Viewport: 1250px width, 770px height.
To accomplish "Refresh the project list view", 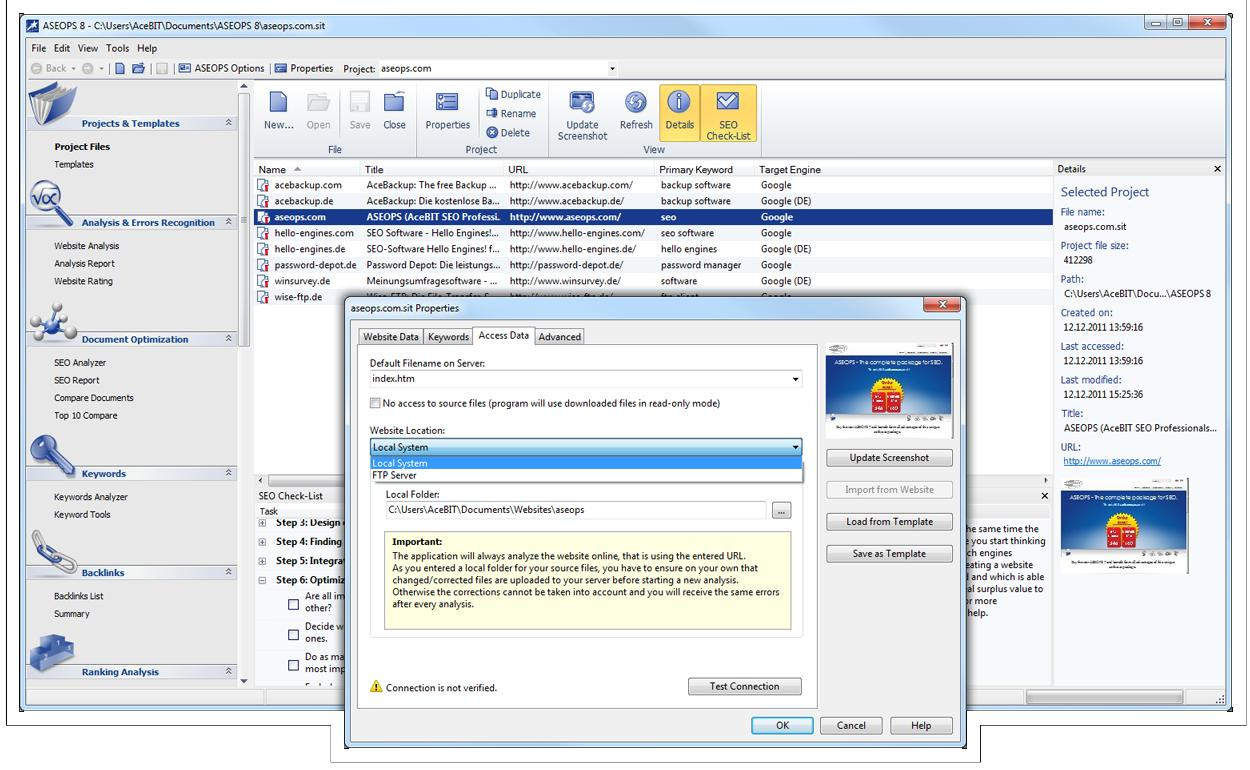I will [x=636, y=110].
